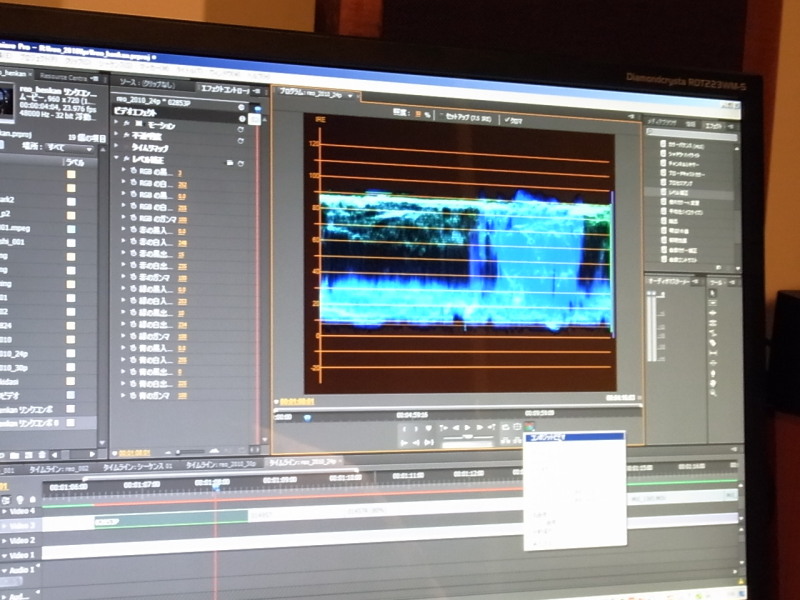Expand the 赤のガンマ property

coord(123,278)
